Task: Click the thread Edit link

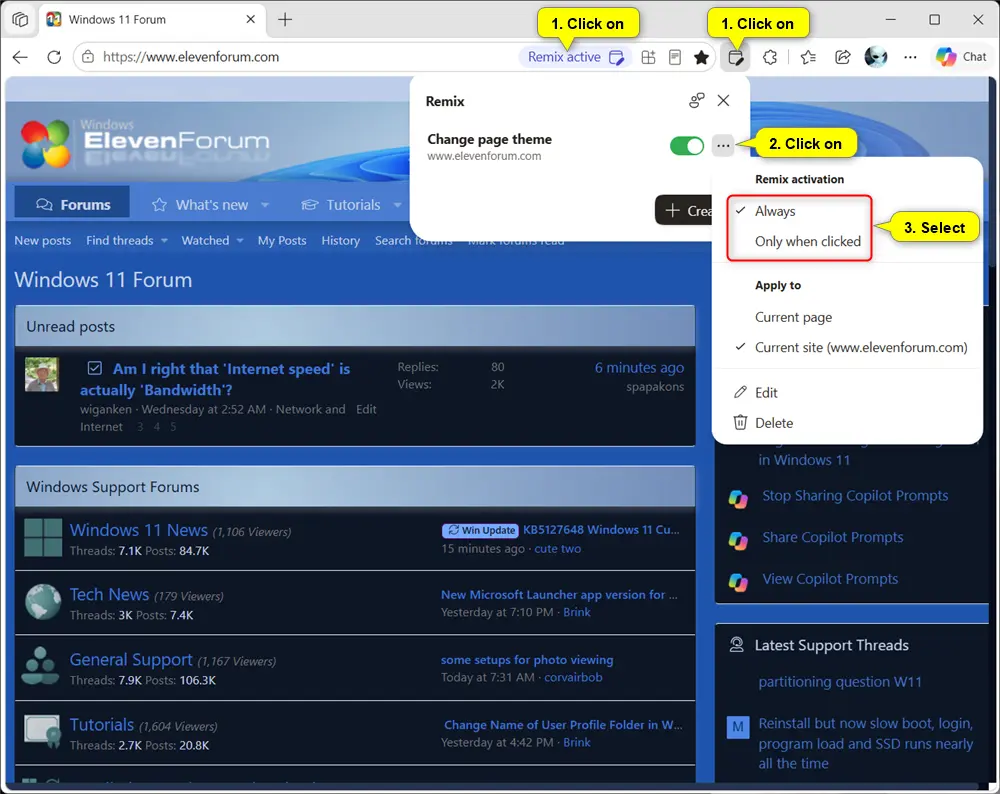Action: click(x=366, y=409)
